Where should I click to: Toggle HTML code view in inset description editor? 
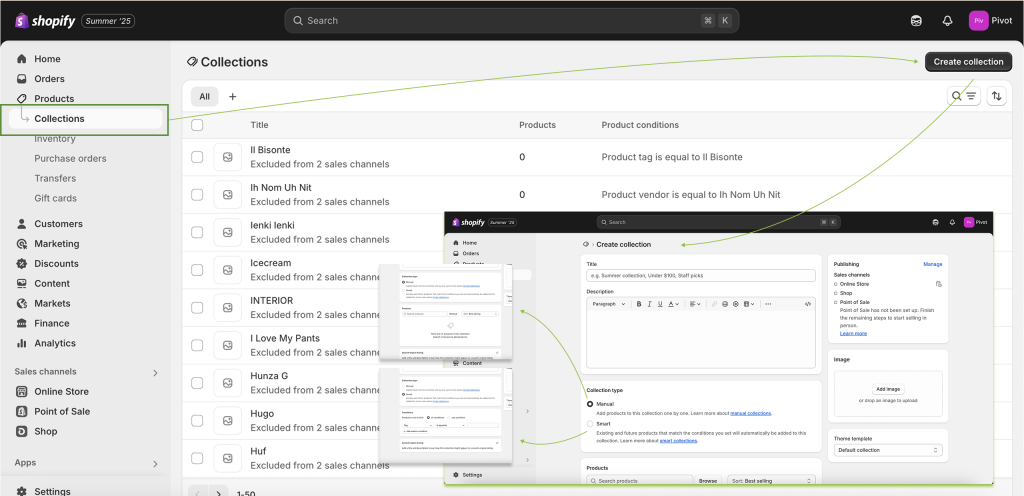[x=808, y=303]
